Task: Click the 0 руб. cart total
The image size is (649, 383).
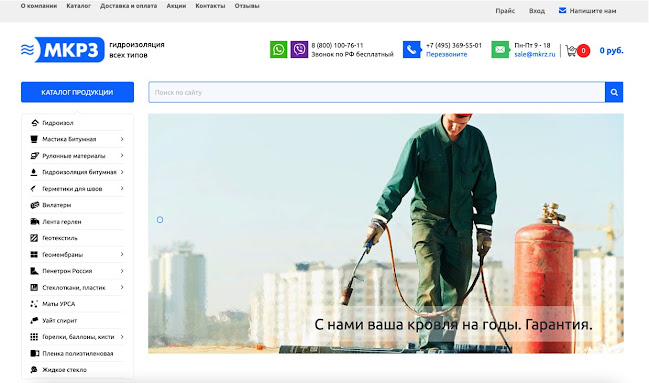Action: [x=611, y=51]
